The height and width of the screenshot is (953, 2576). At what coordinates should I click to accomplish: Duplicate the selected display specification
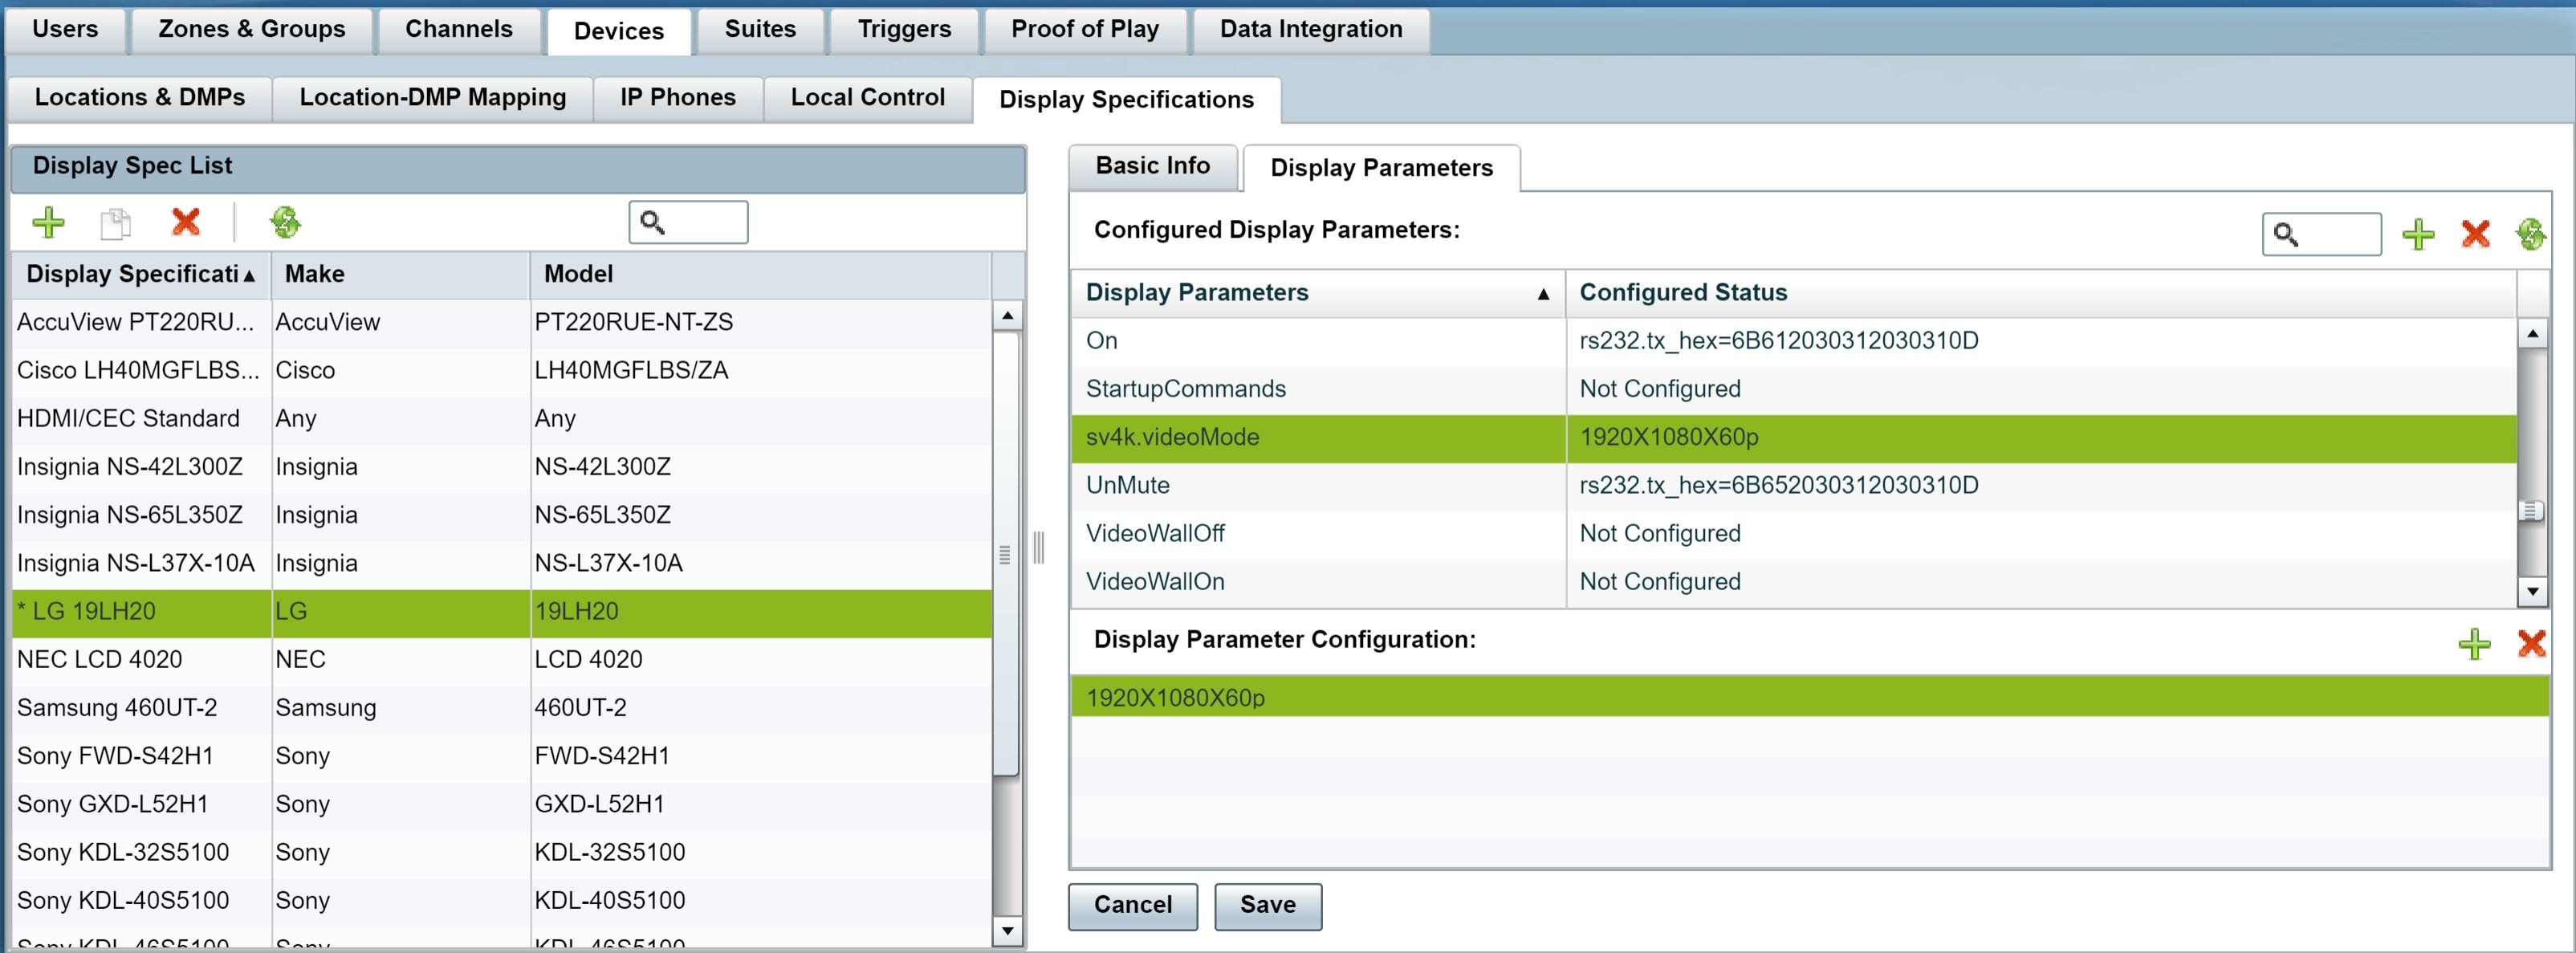click(x=116, y=223)
